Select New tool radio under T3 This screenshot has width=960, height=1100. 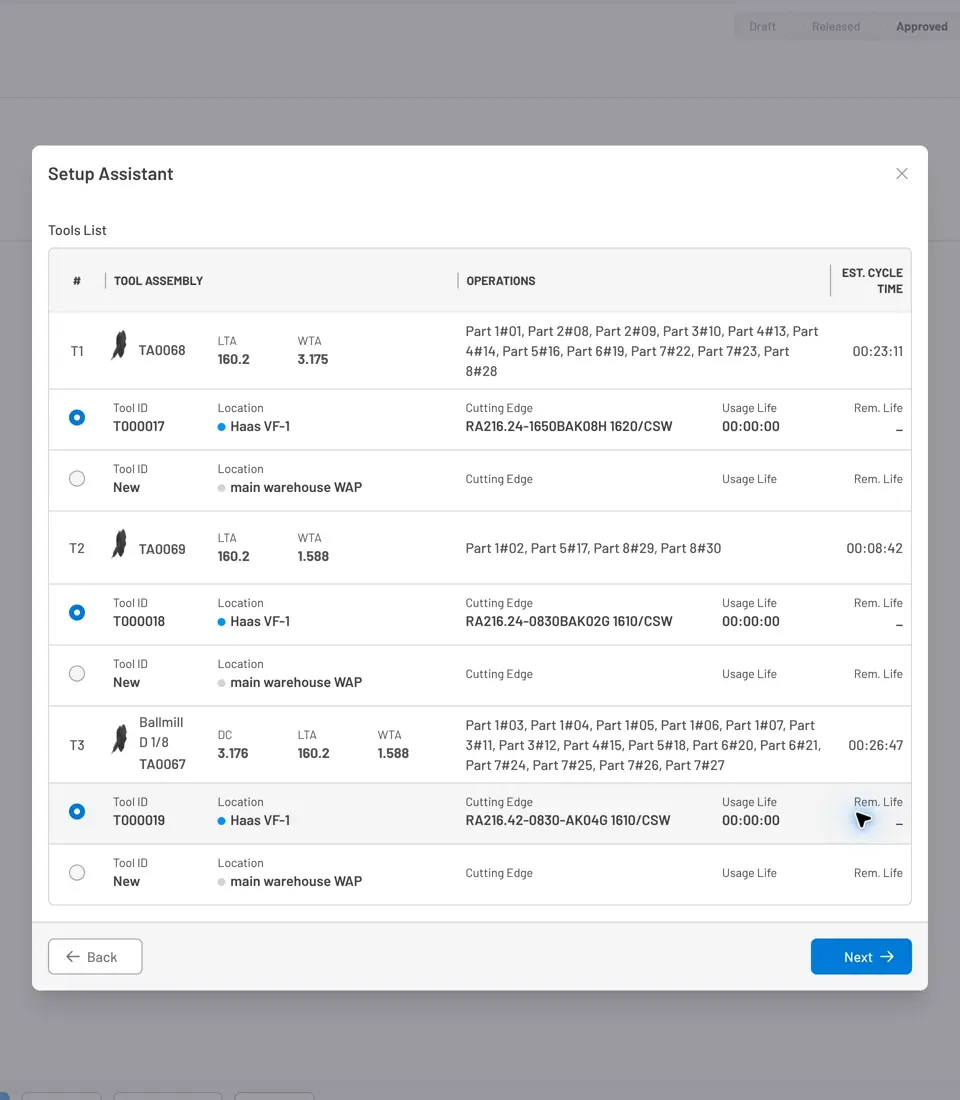[x=77, y=873]
